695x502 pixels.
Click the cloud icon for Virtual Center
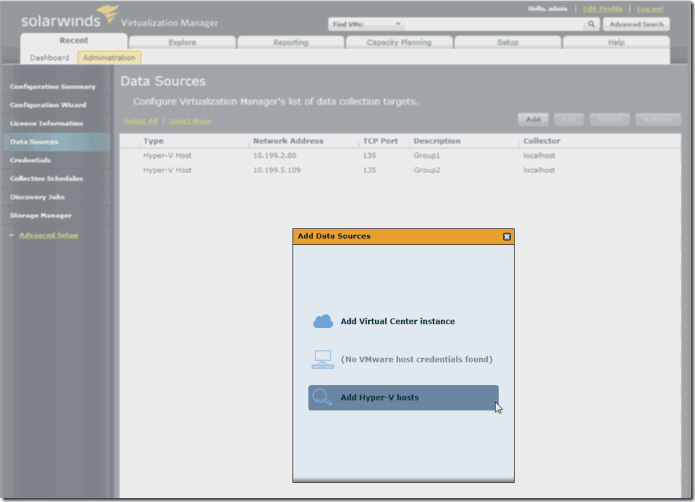point(323,321)
